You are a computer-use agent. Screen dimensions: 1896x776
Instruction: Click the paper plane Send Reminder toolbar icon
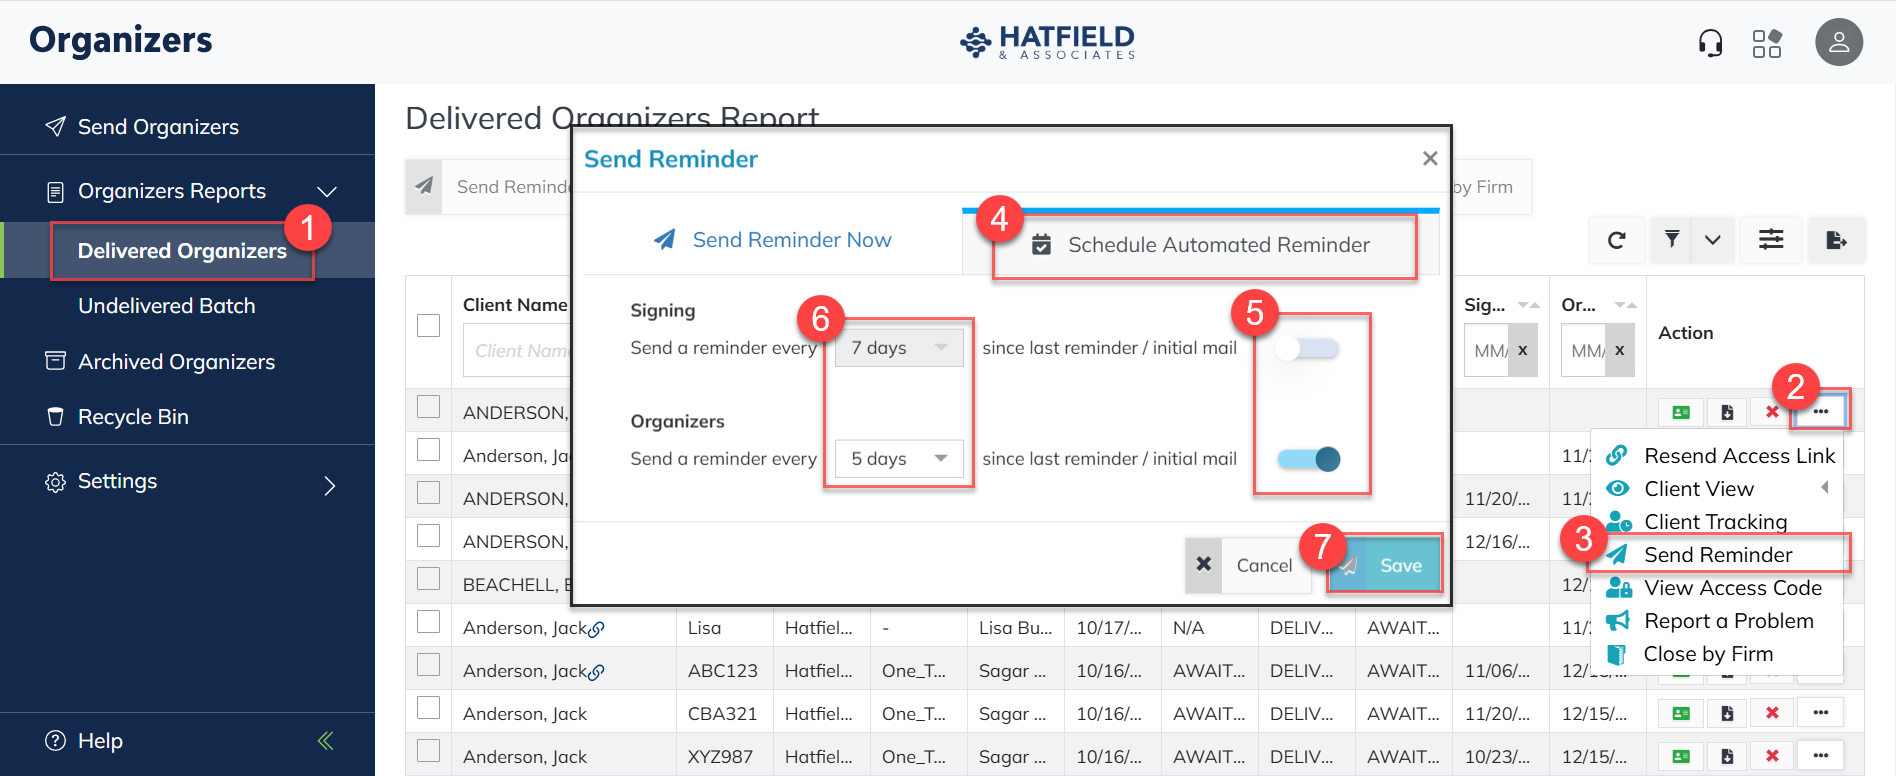[424, 186]
